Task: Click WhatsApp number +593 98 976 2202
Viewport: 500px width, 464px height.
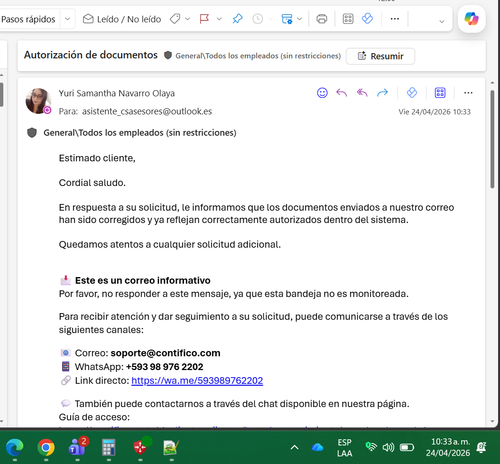Action: click(x=164, y=367)
